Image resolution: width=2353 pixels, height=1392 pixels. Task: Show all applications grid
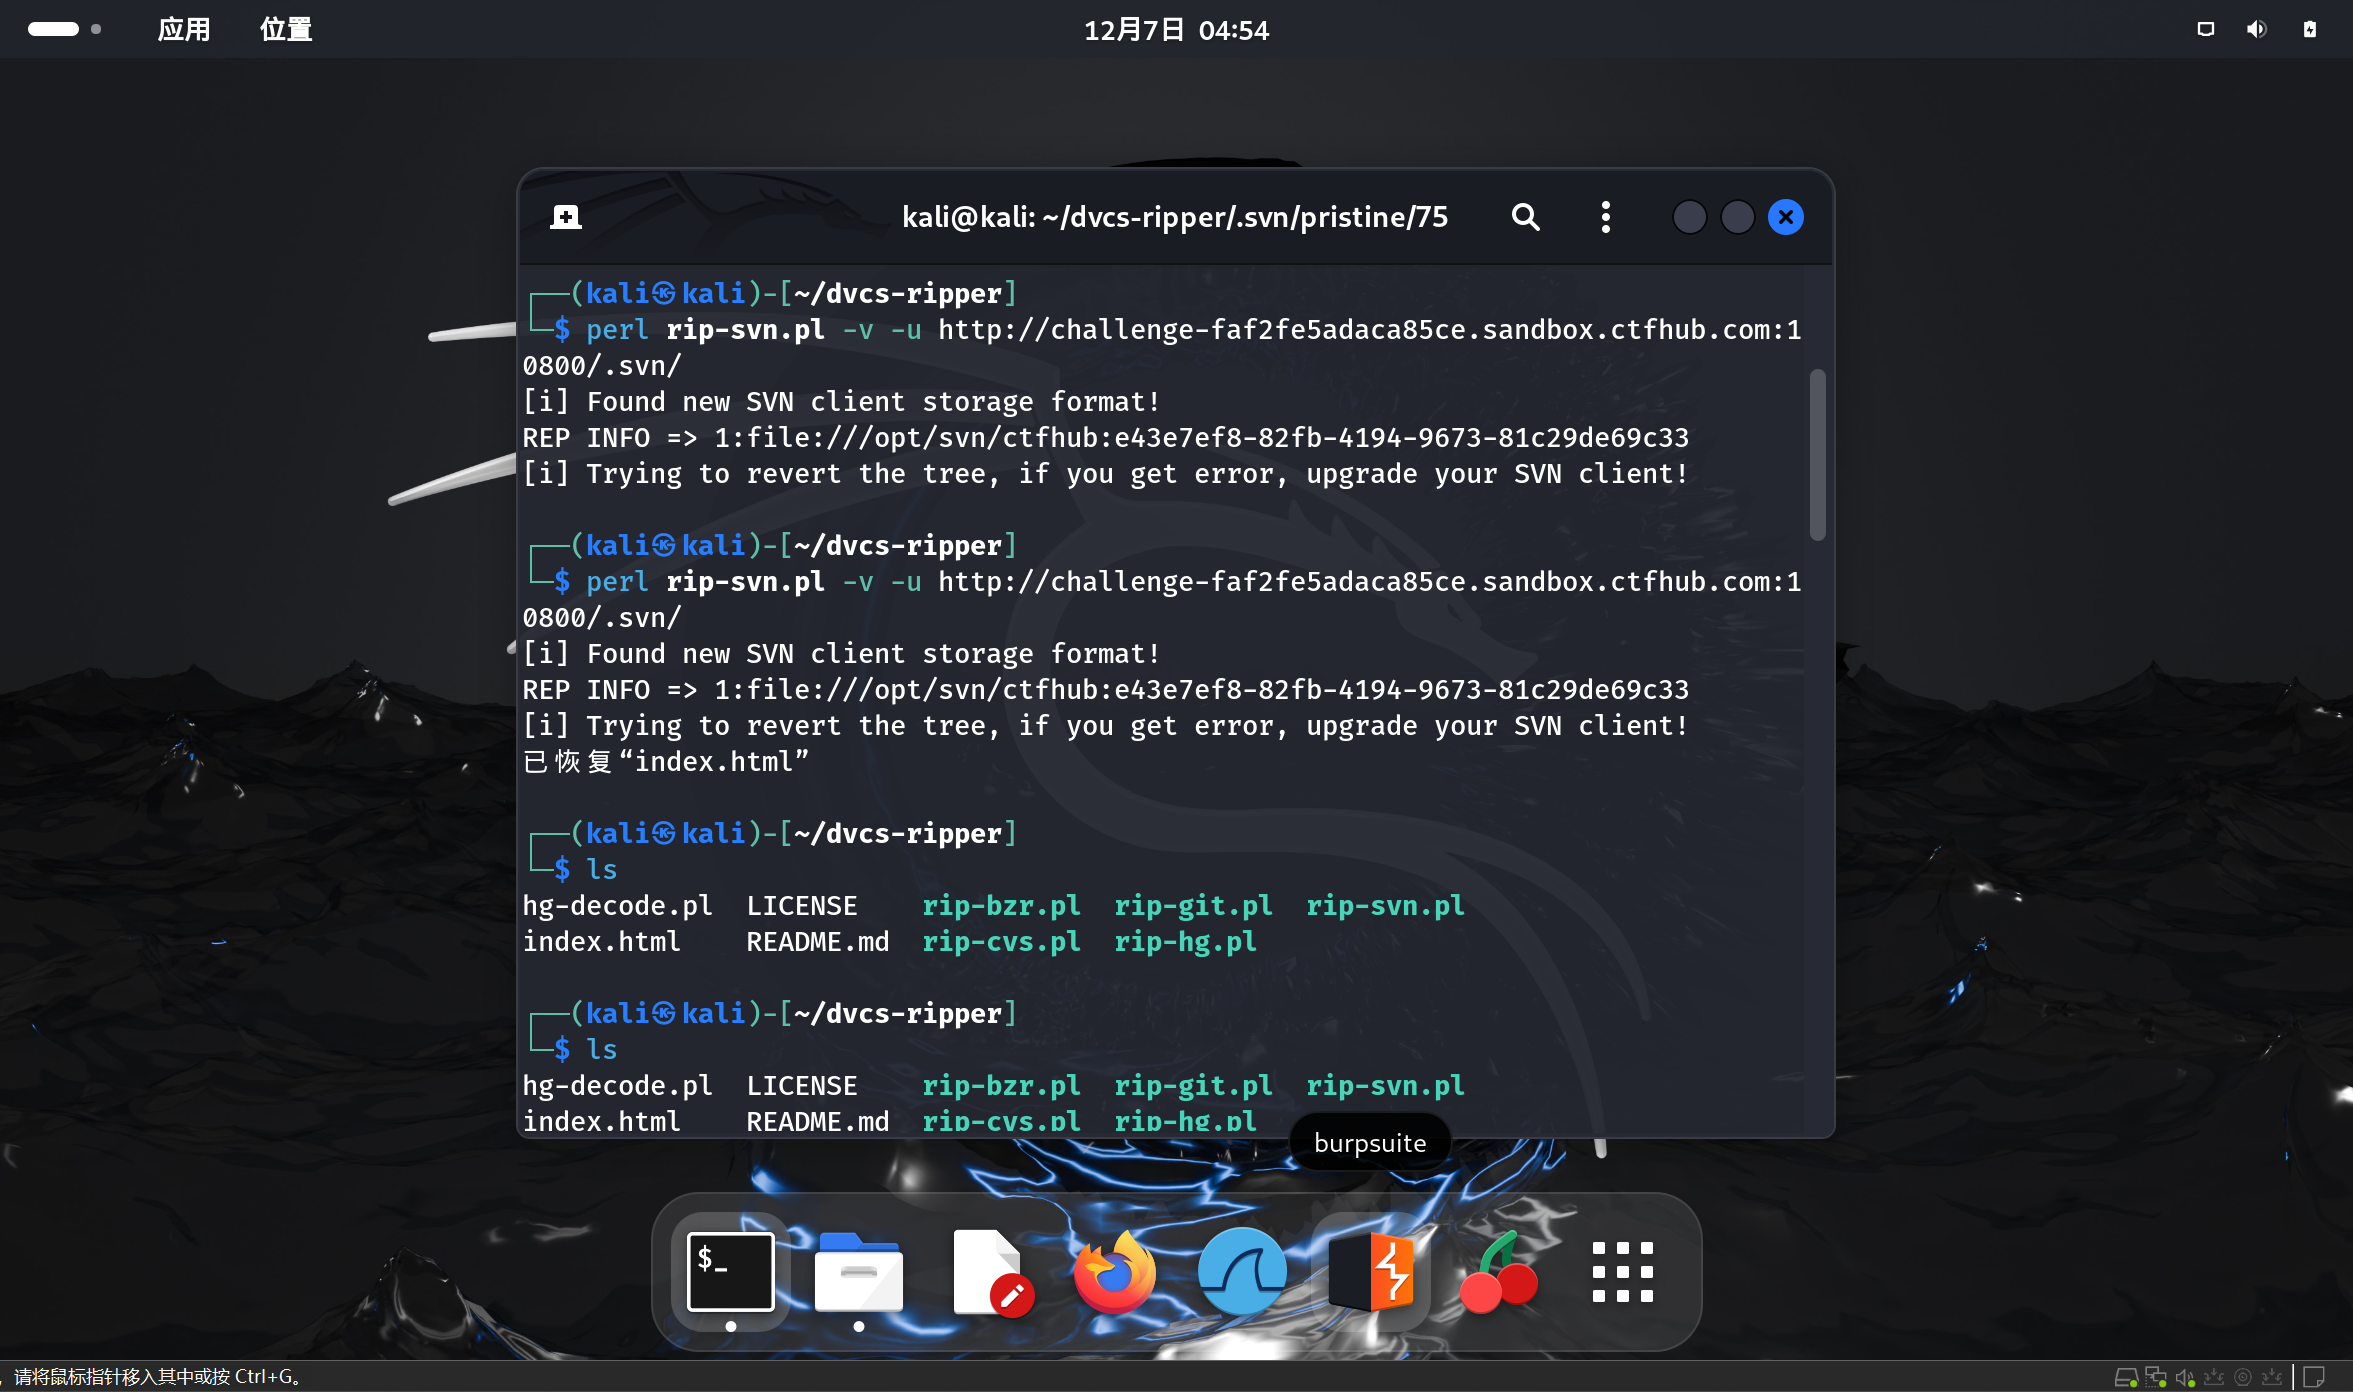coord(1622,1272)
